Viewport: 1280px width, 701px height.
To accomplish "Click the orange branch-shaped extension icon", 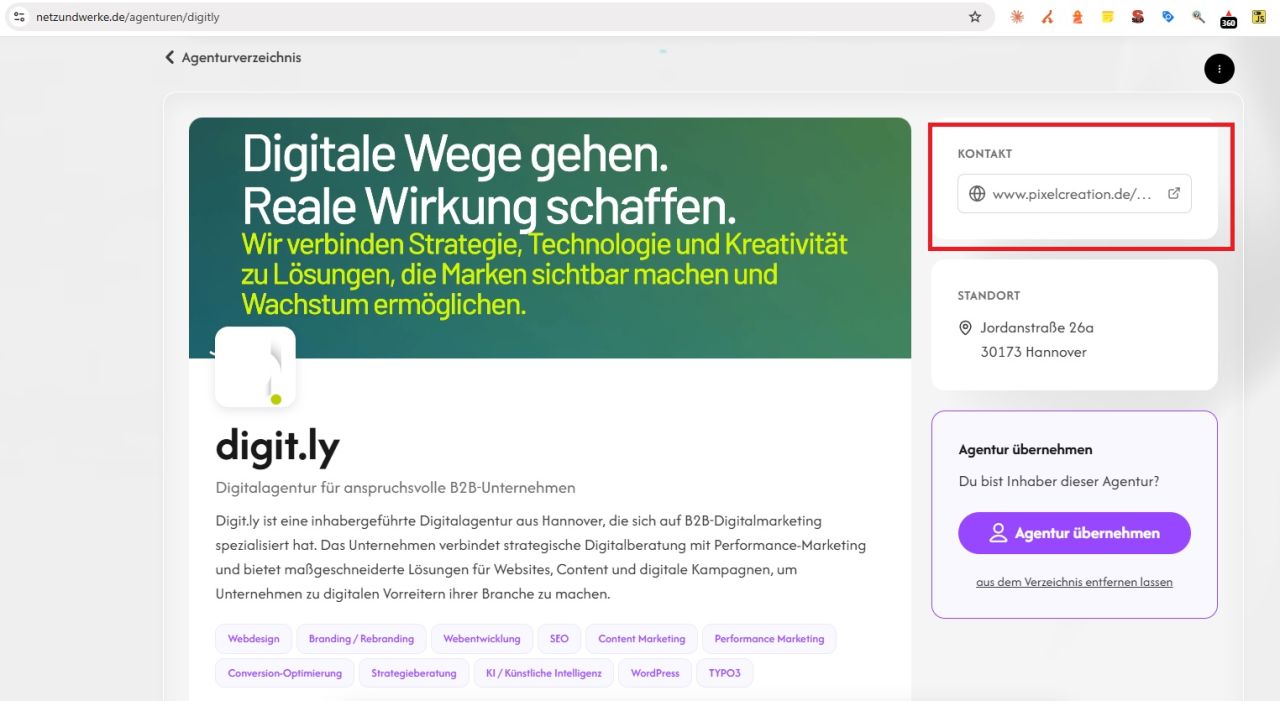I will click(x=1047, y=17).
